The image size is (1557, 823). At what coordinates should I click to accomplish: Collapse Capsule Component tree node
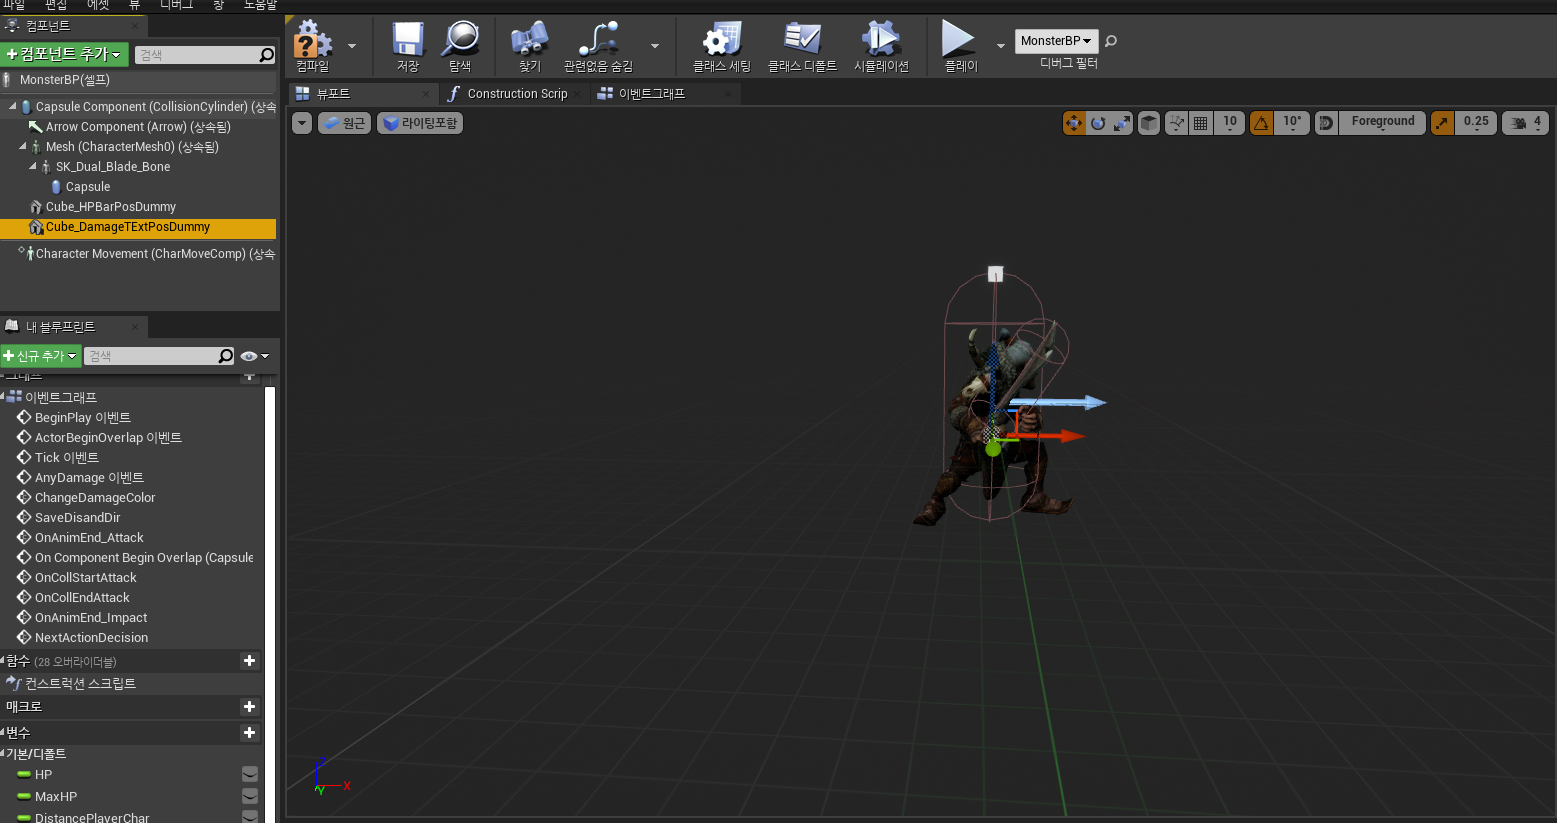point(12,106)
